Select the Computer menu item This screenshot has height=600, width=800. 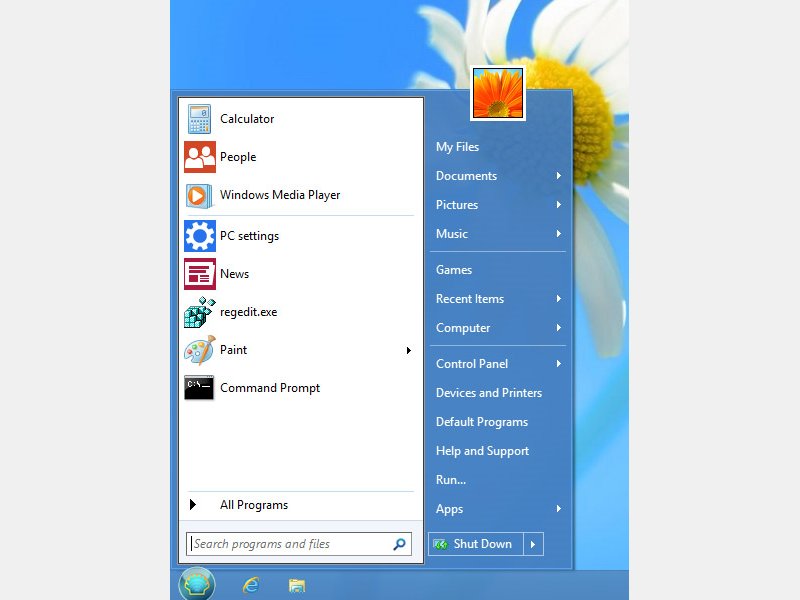[463, 328]
